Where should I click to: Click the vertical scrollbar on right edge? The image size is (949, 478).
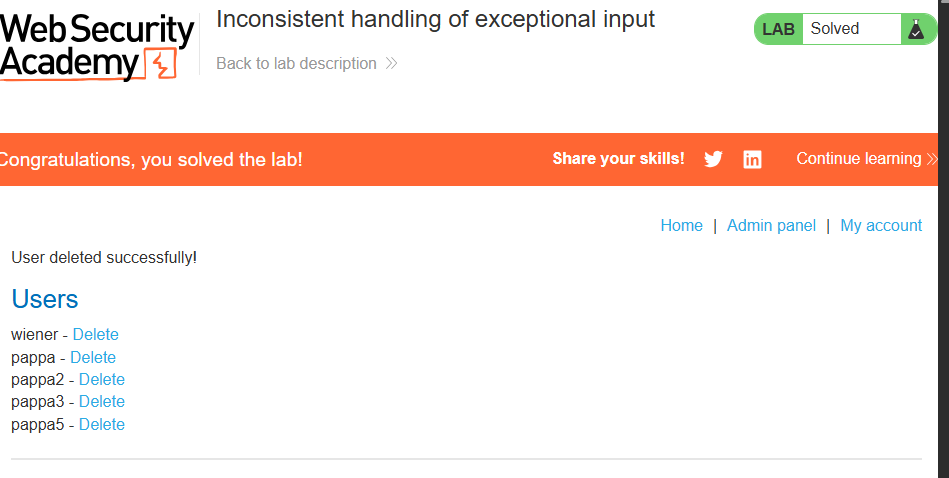point(944,239)
